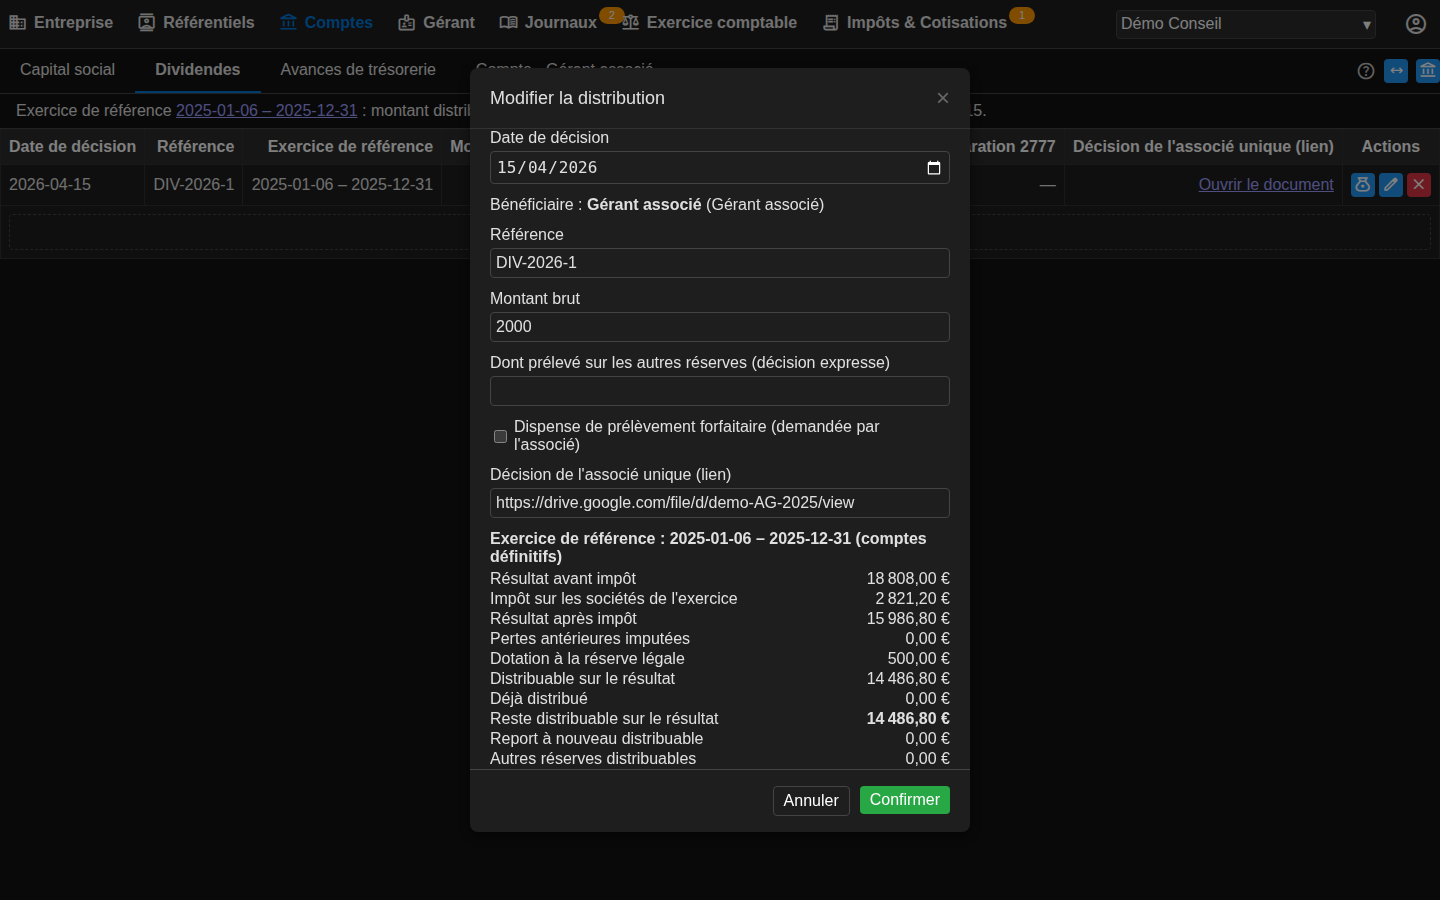
Task: Select the Dividendes tab
Action: pos(198,70)
